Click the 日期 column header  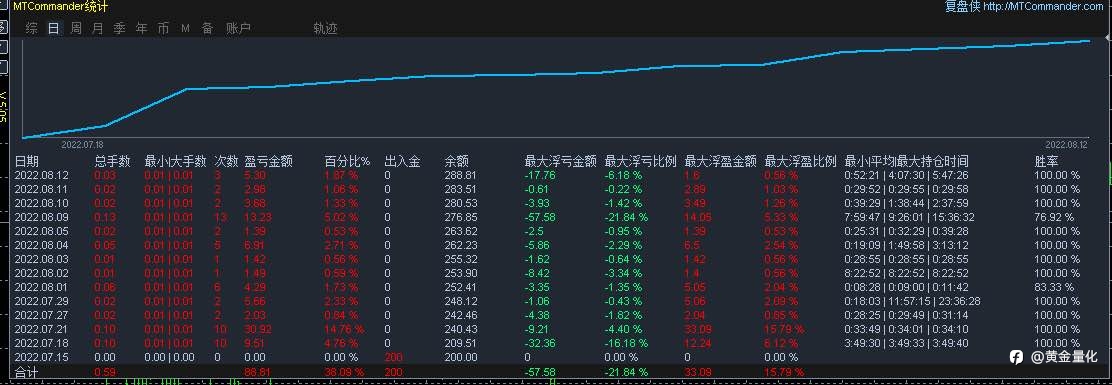27,161
